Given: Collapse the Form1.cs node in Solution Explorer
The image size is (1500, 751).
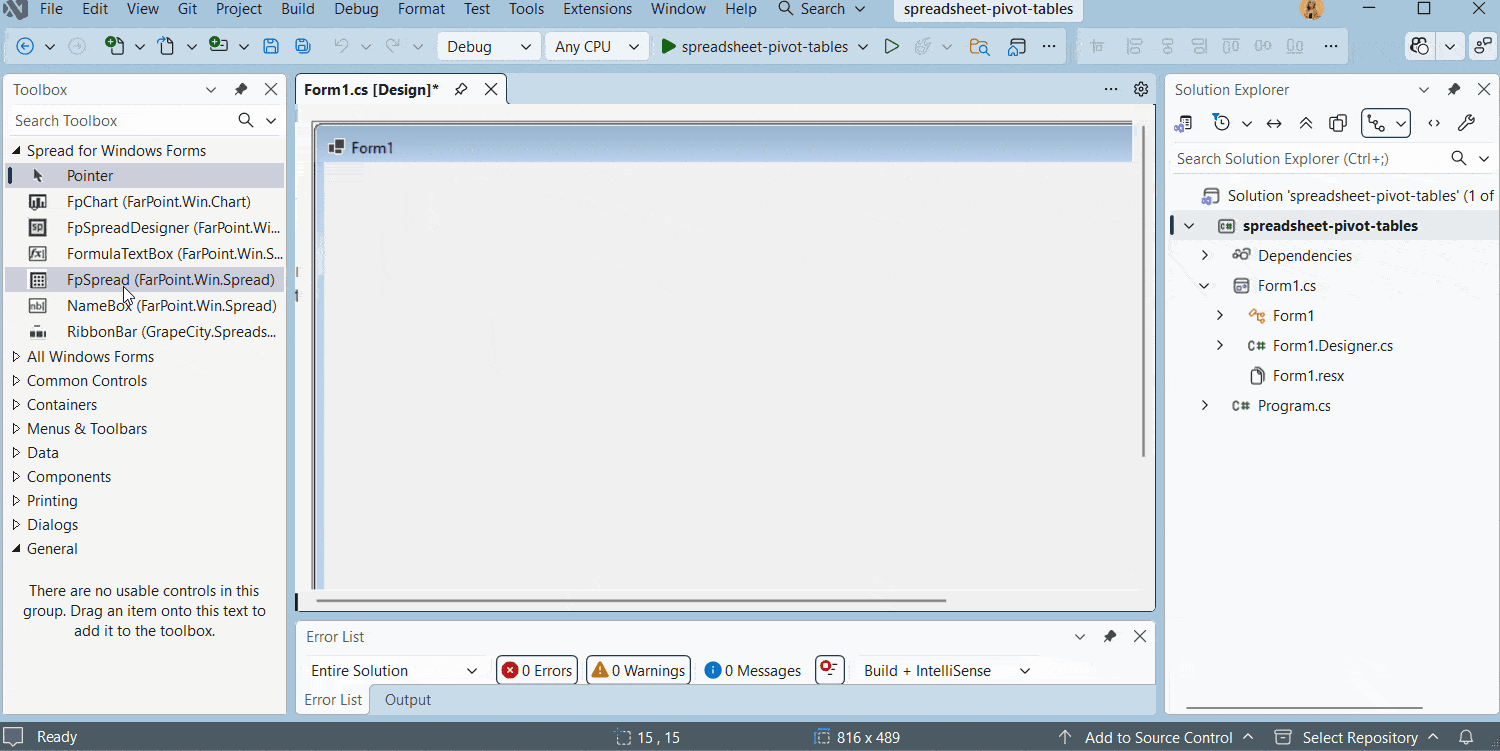Looking at the screenshot, I should click(1204, 285).
